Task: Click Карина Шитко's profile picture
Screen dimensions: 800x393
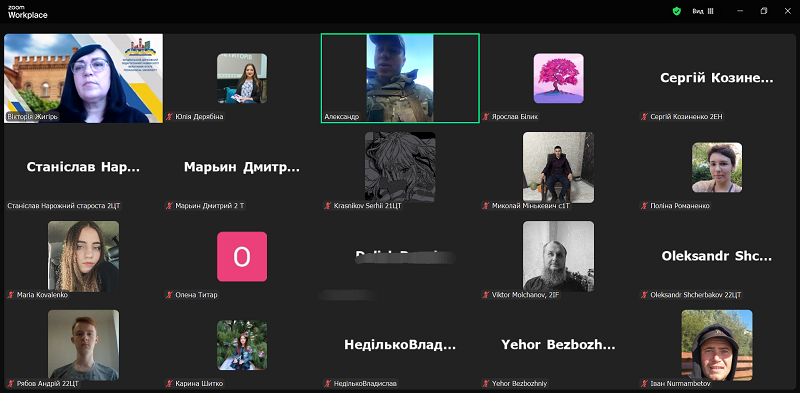Action: click(x=242, y=345)
